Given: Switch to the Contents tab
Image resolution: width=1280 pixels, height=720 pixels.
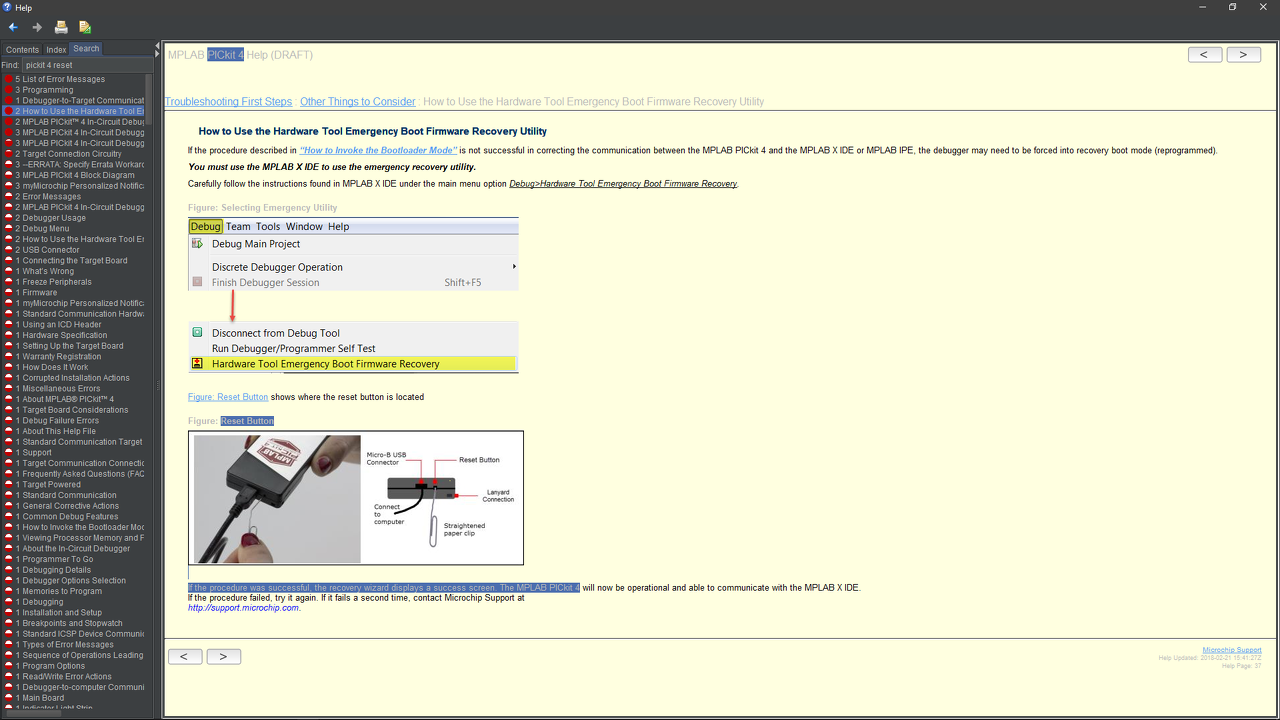Looking at the screenshot, I should coord(22,49).
